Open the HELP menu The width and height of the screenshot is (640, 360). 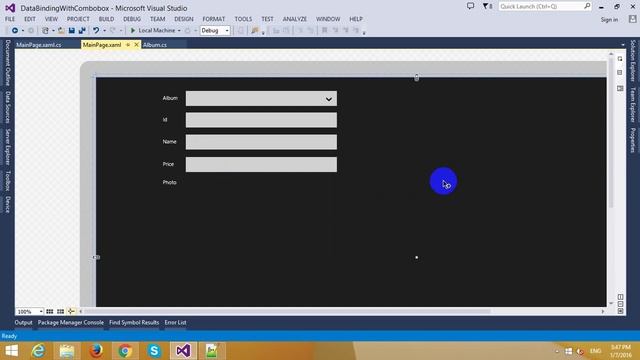point(356,19)
